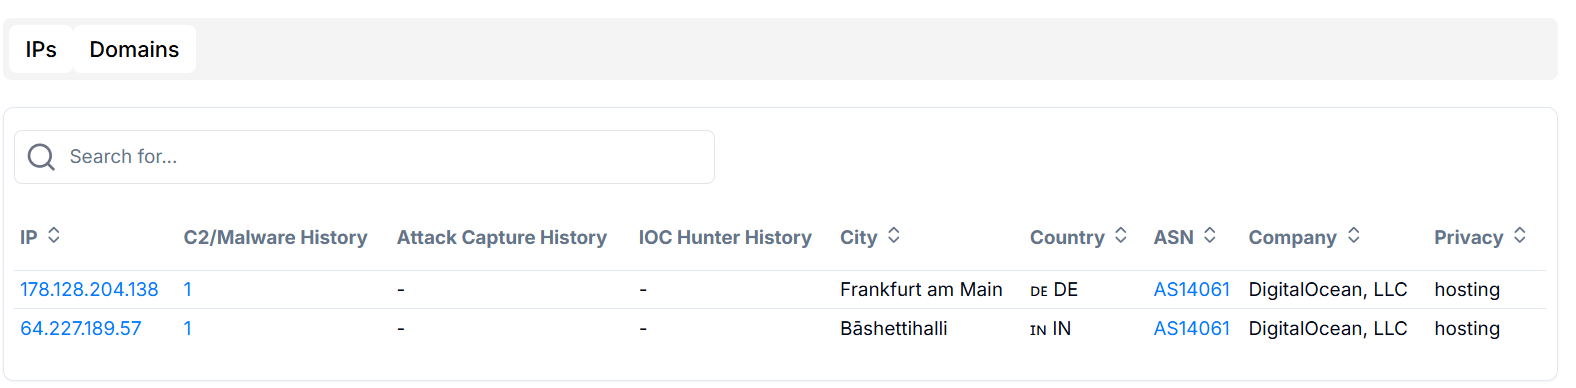Switch to the Domains tab
Image resolution: width=1576 pixels, height=388 pixels.
pyautogui.click(x=134, y=49)
